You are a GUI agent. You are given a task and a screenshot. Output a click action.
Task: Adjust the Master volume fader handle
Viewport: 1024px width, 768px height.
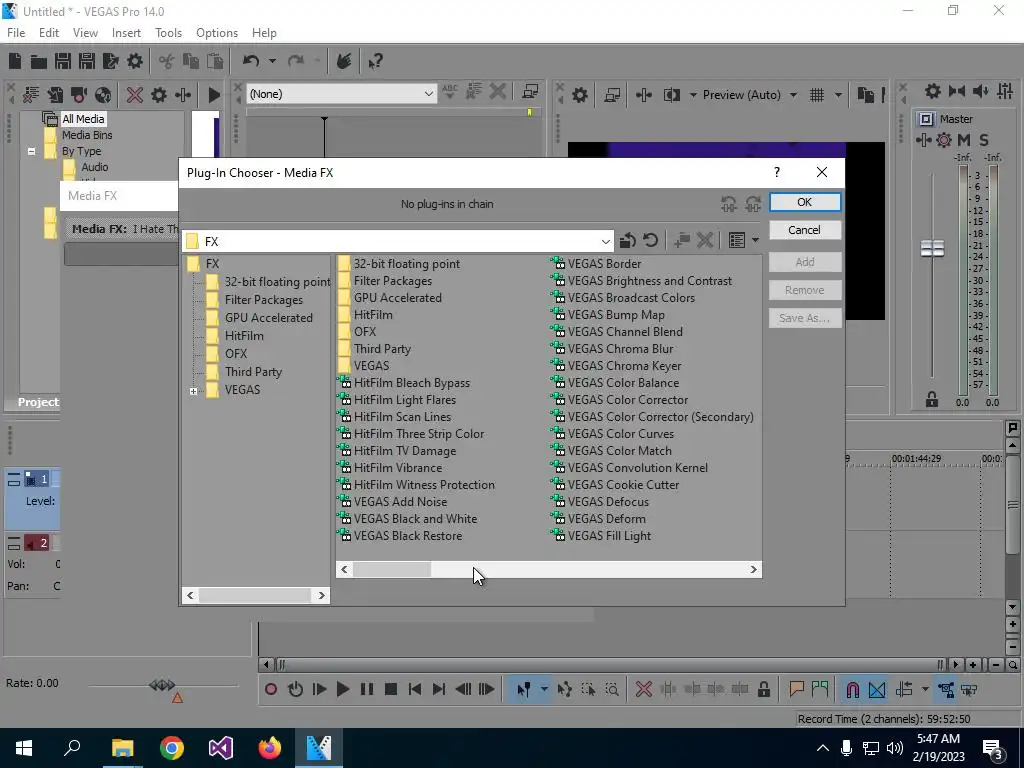[932, 248]
